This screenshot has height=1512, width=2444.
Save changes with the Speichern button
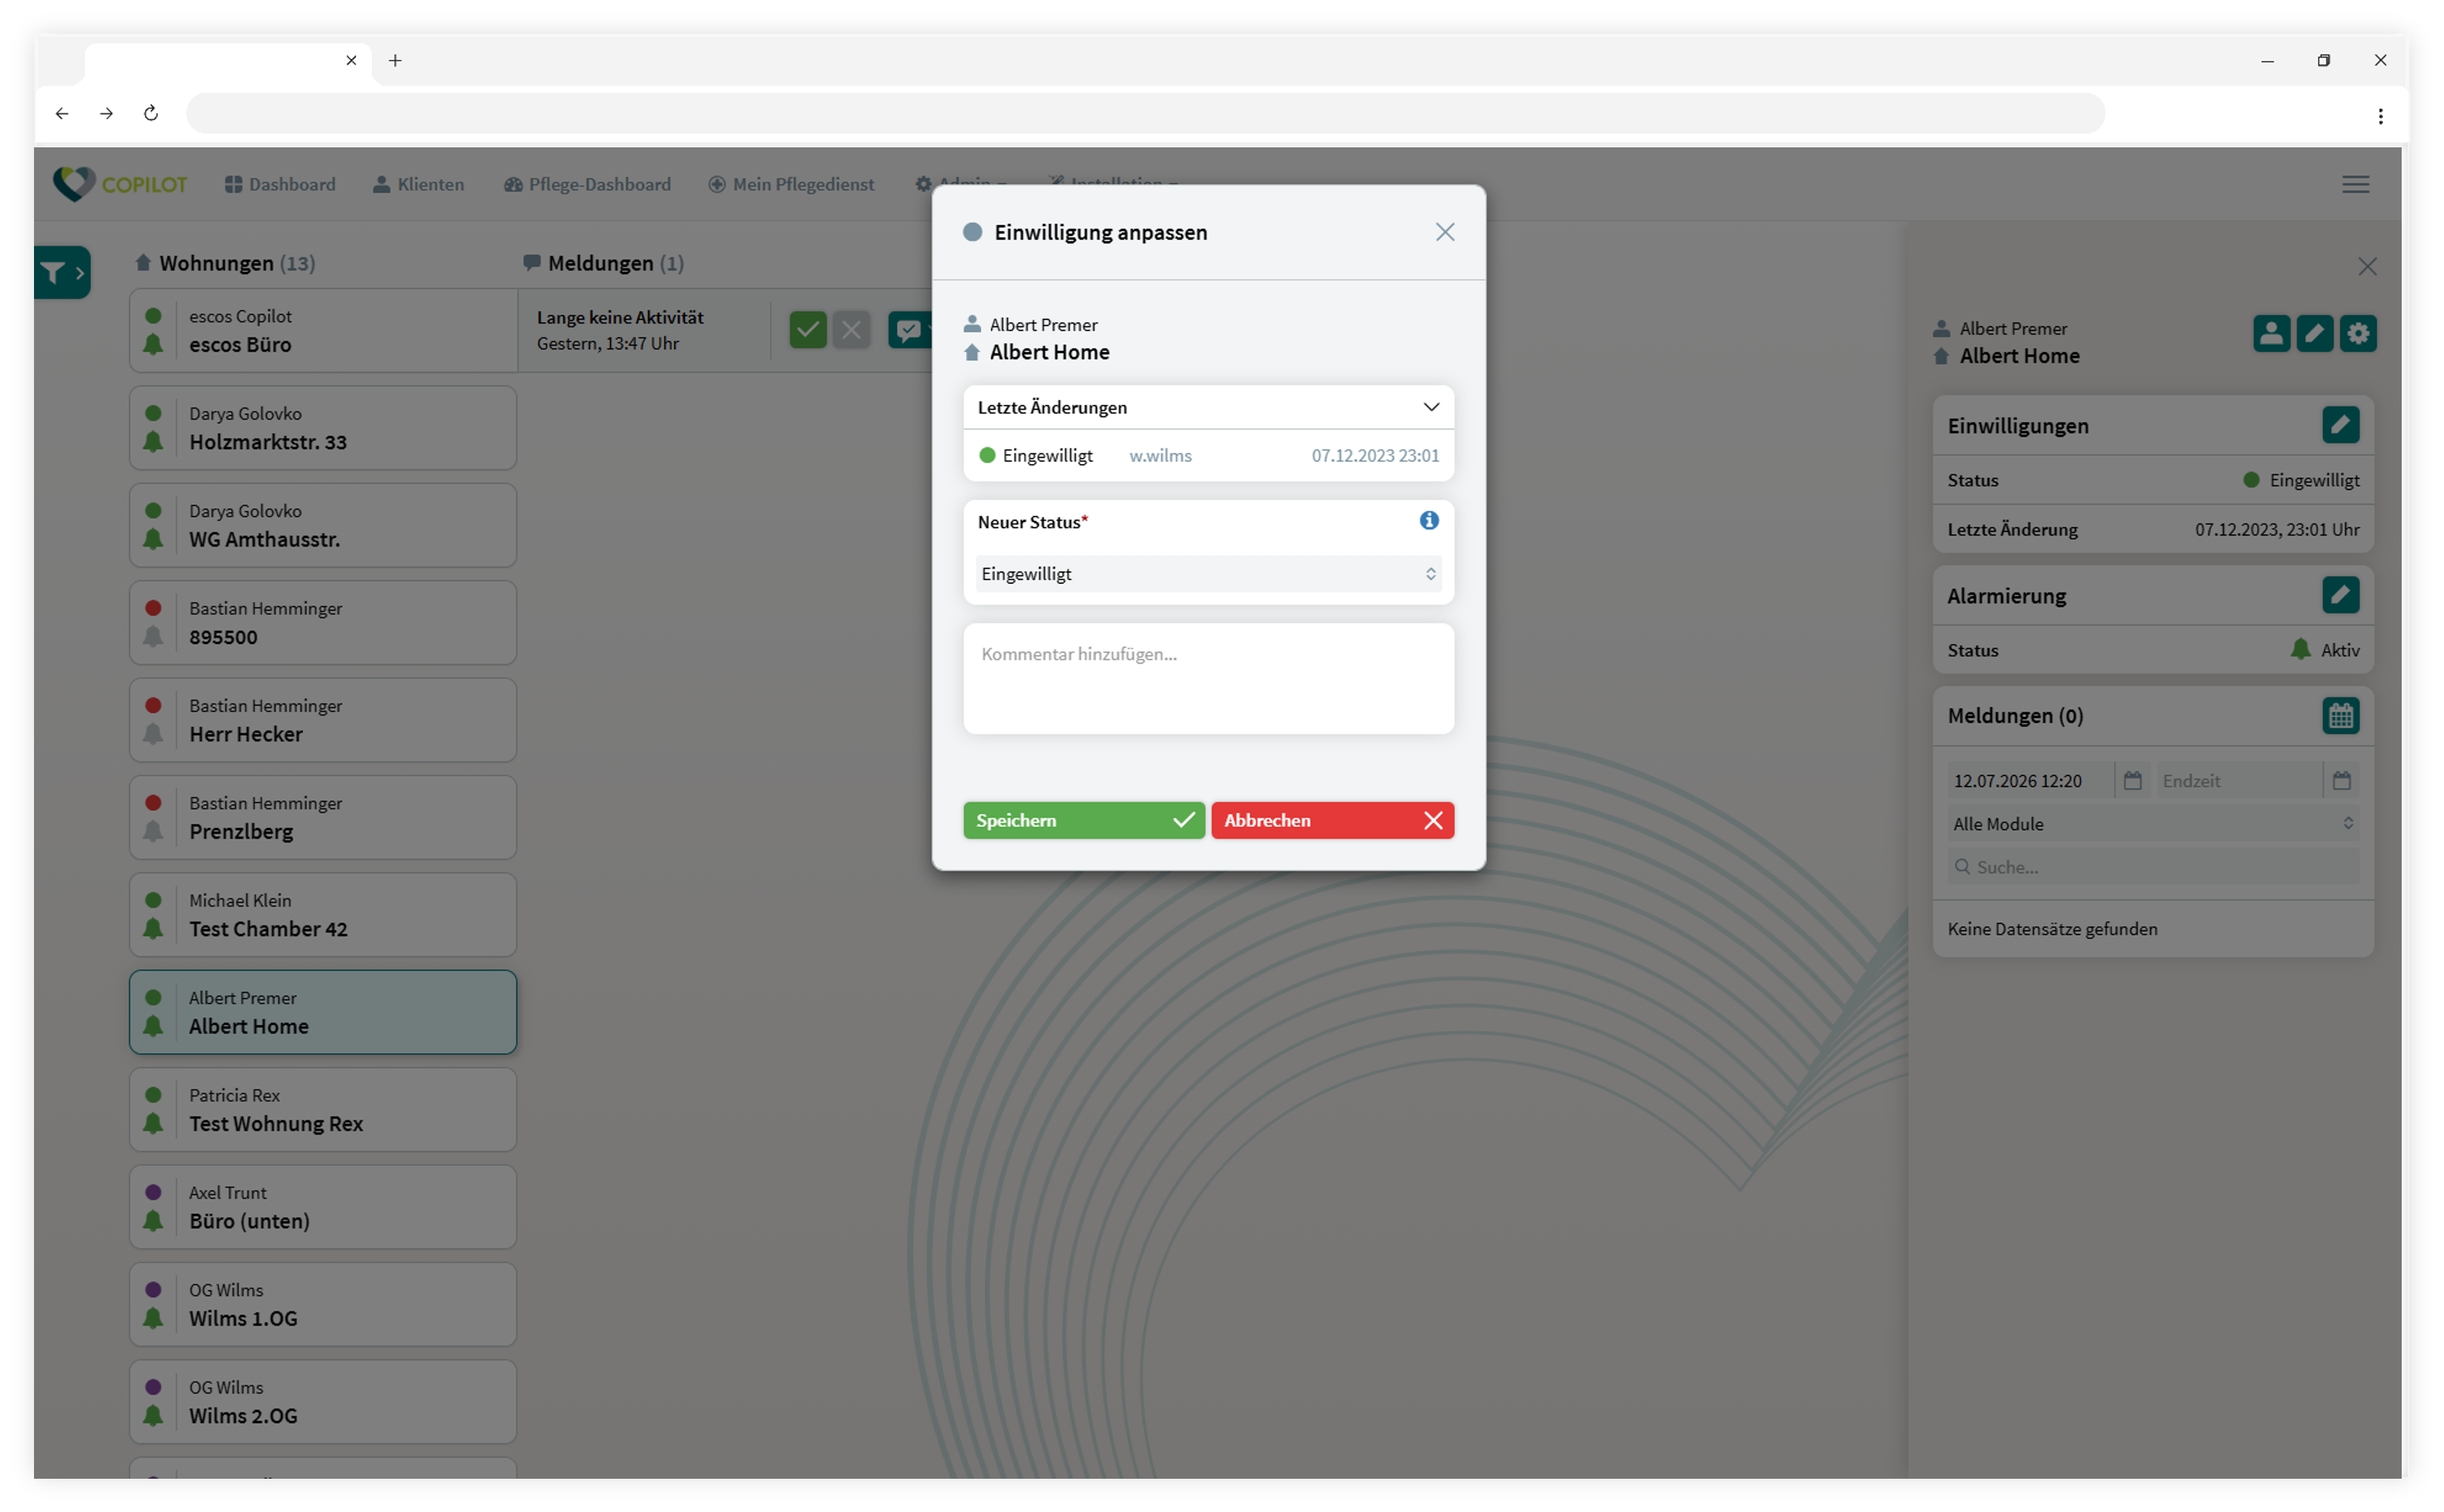pos(1084,820)
